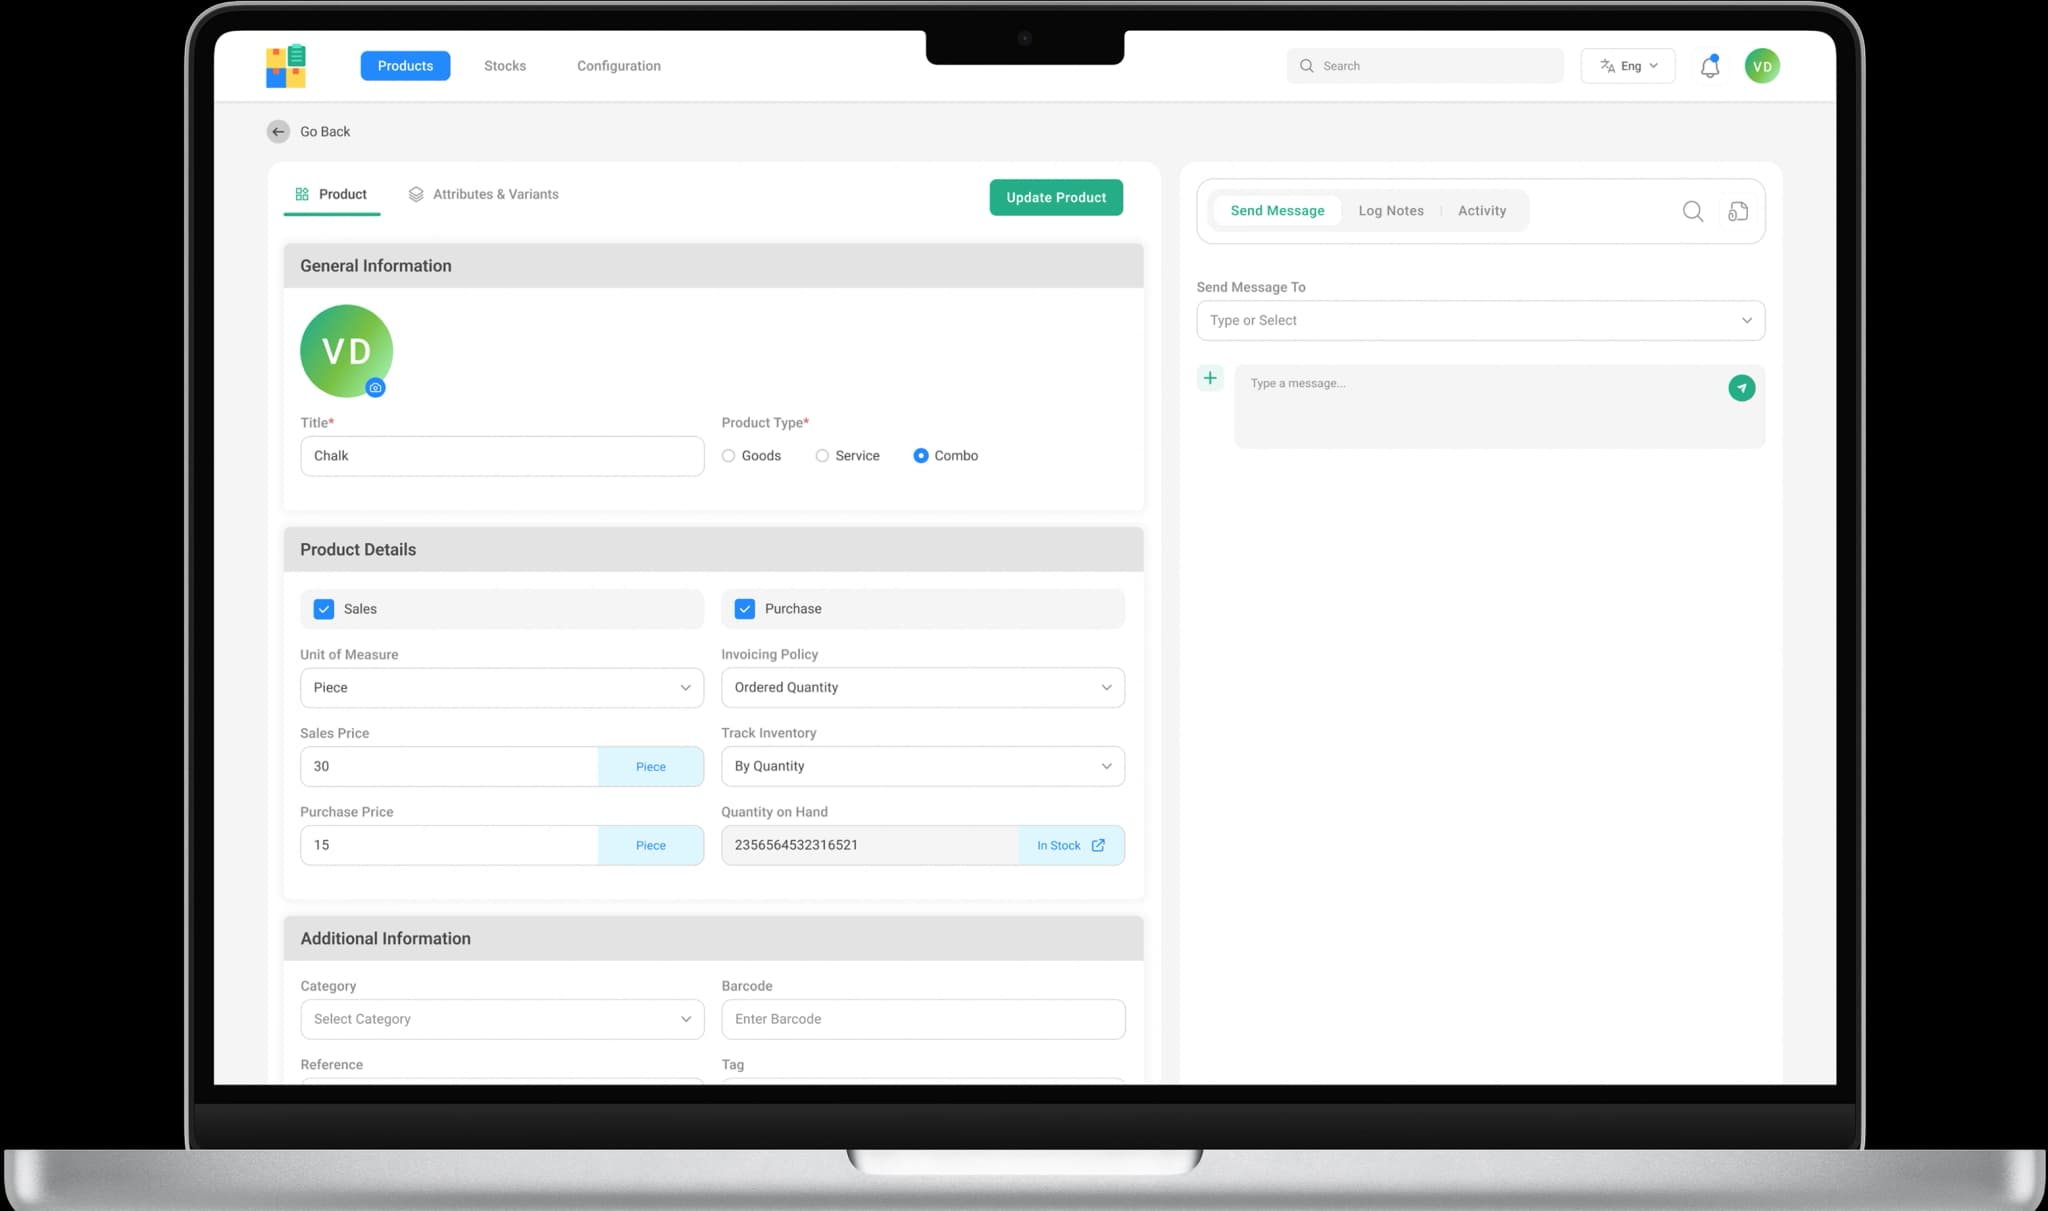Click the app logo in header
This screenshot has height=1211, width=2048.
point(286,66)
